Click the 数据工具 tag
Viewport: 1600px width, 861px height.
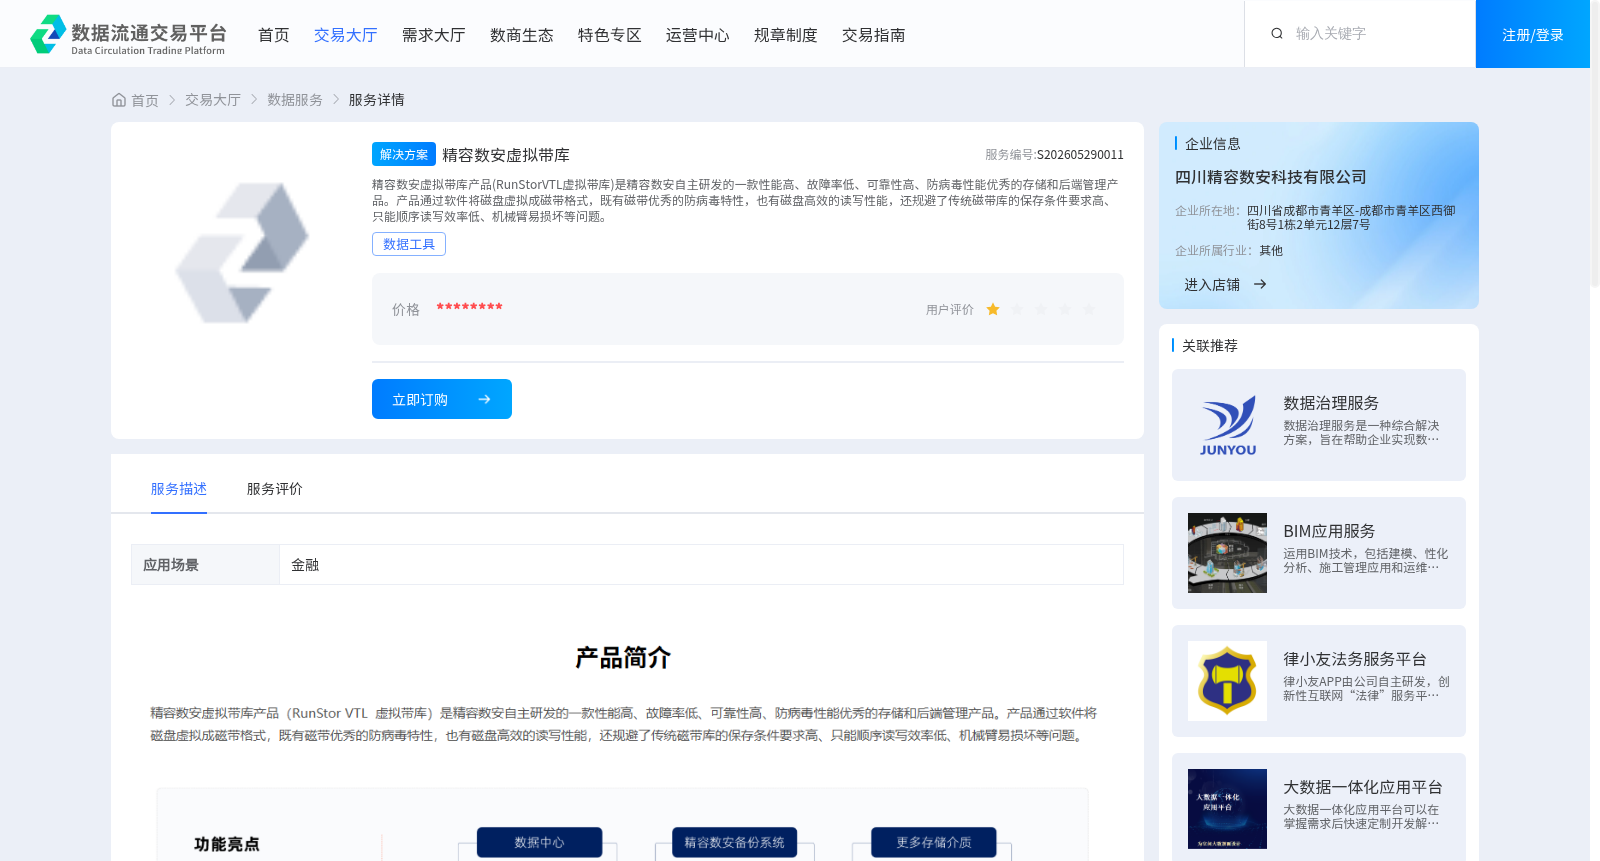409,244
